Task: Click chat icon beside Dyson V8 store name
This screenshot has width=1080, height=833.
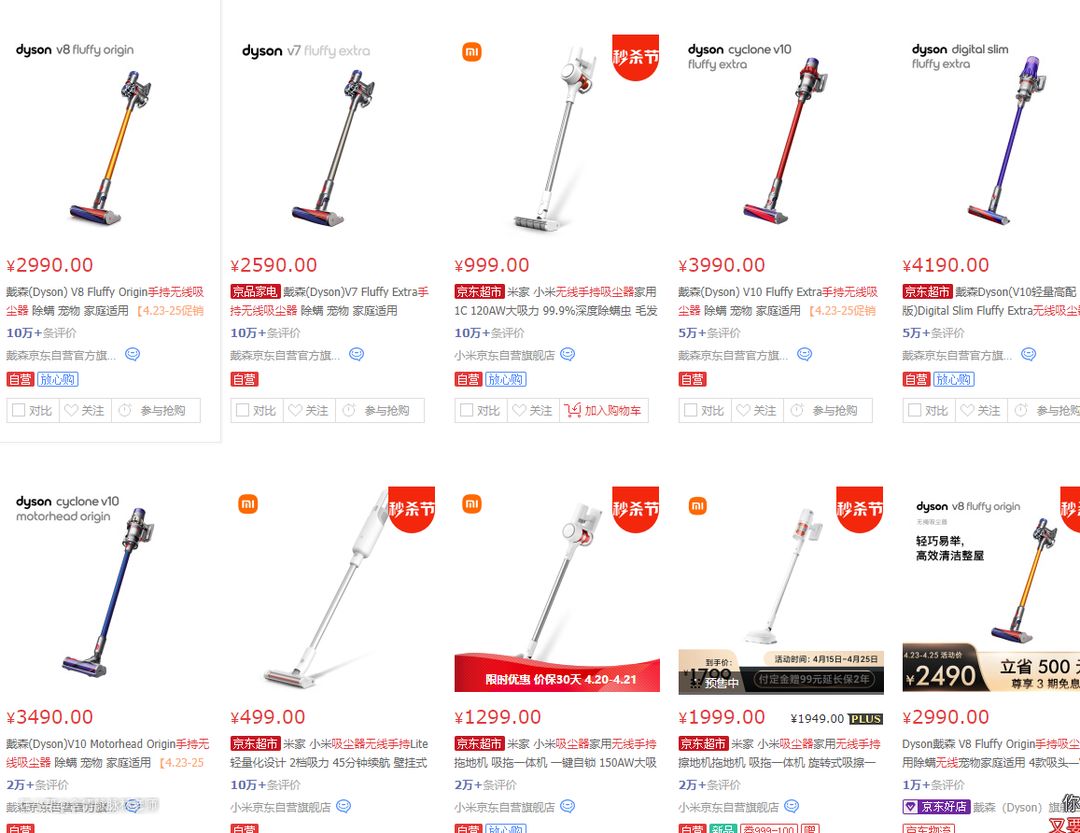Action: point(132,354)
